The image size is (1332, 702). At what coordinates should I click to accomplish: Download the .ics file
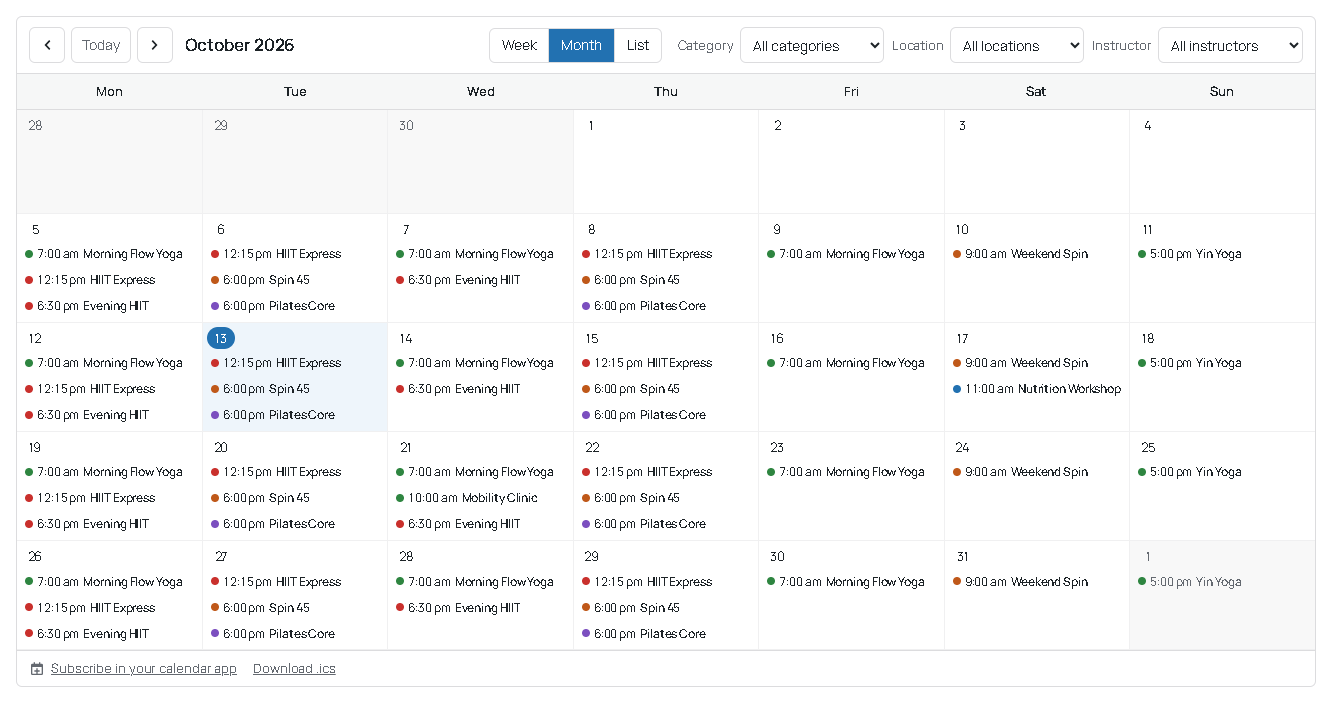[x=294, y=669]
